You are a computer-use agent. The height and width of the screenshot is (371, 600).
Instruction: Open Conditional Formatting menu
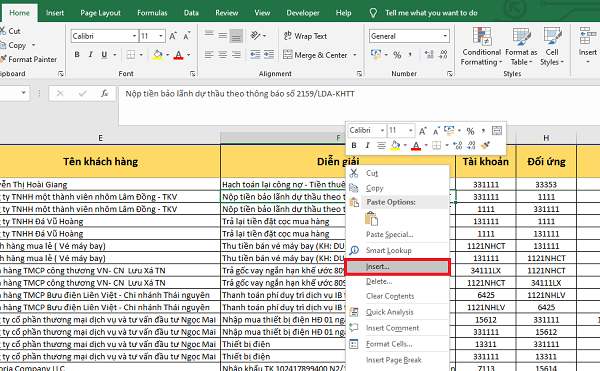point(481,46)
